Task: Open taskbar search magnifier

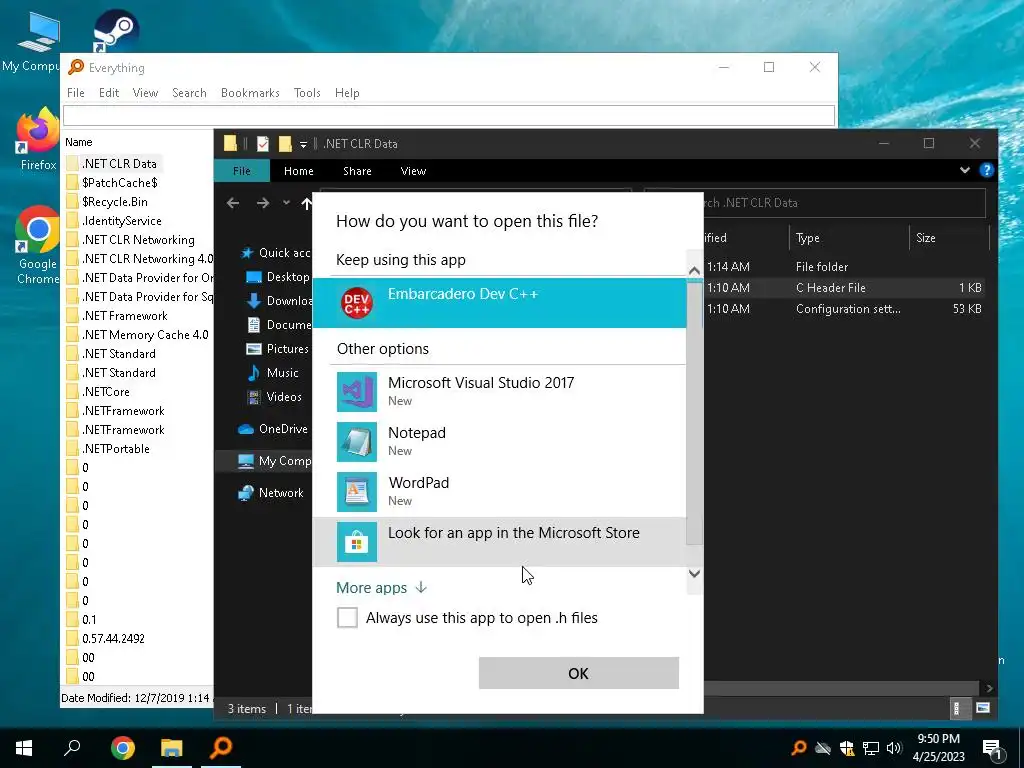Action: coord(72,748)
